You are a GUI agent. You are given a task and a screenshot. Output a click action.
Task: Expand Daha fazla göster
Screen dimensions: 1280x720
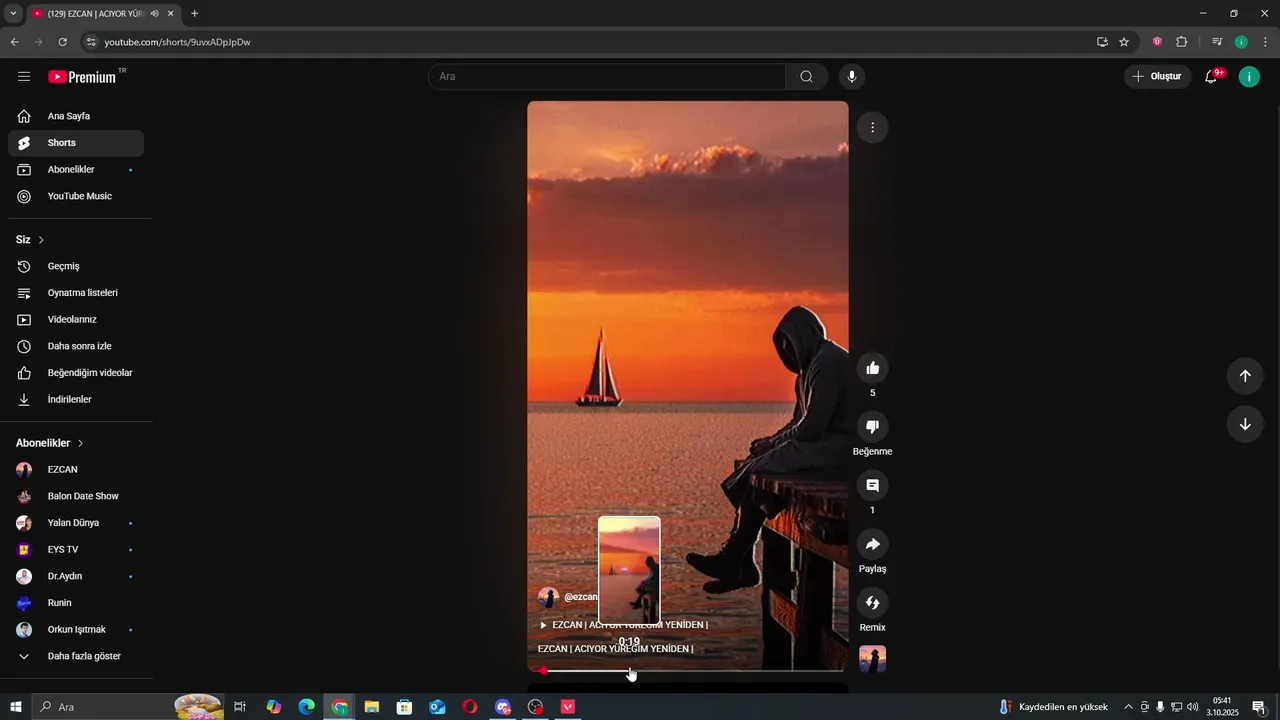click(x=76, y=656)
